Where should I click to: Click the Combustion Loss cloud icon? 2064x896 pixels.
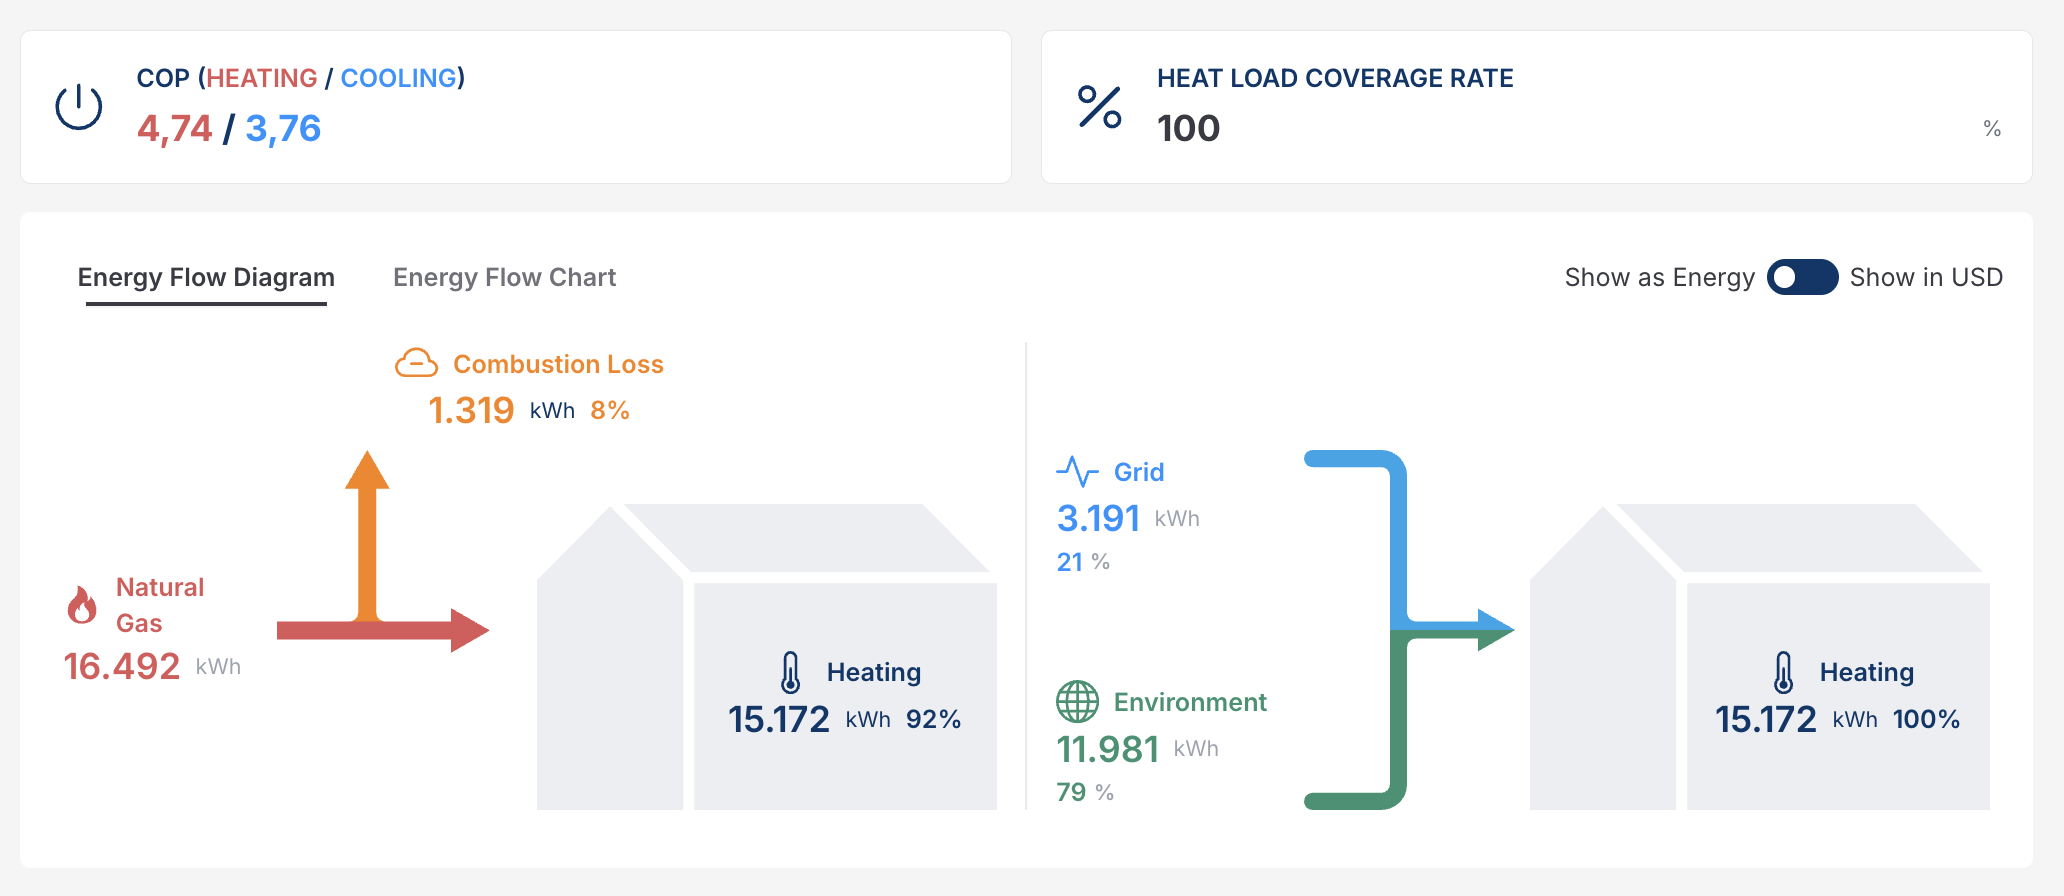tap(416, 363)
